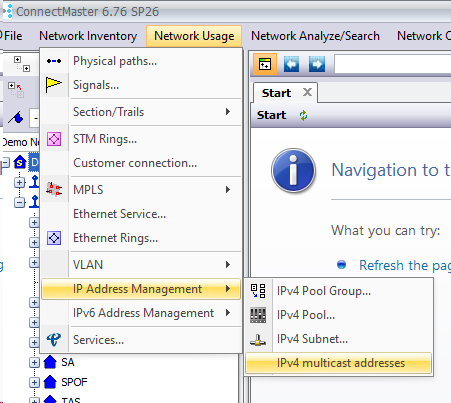Image resolution: width=451 pixels, height=403 pixels.
Task: Click the Services telecom icon
Action: point(54,340)
